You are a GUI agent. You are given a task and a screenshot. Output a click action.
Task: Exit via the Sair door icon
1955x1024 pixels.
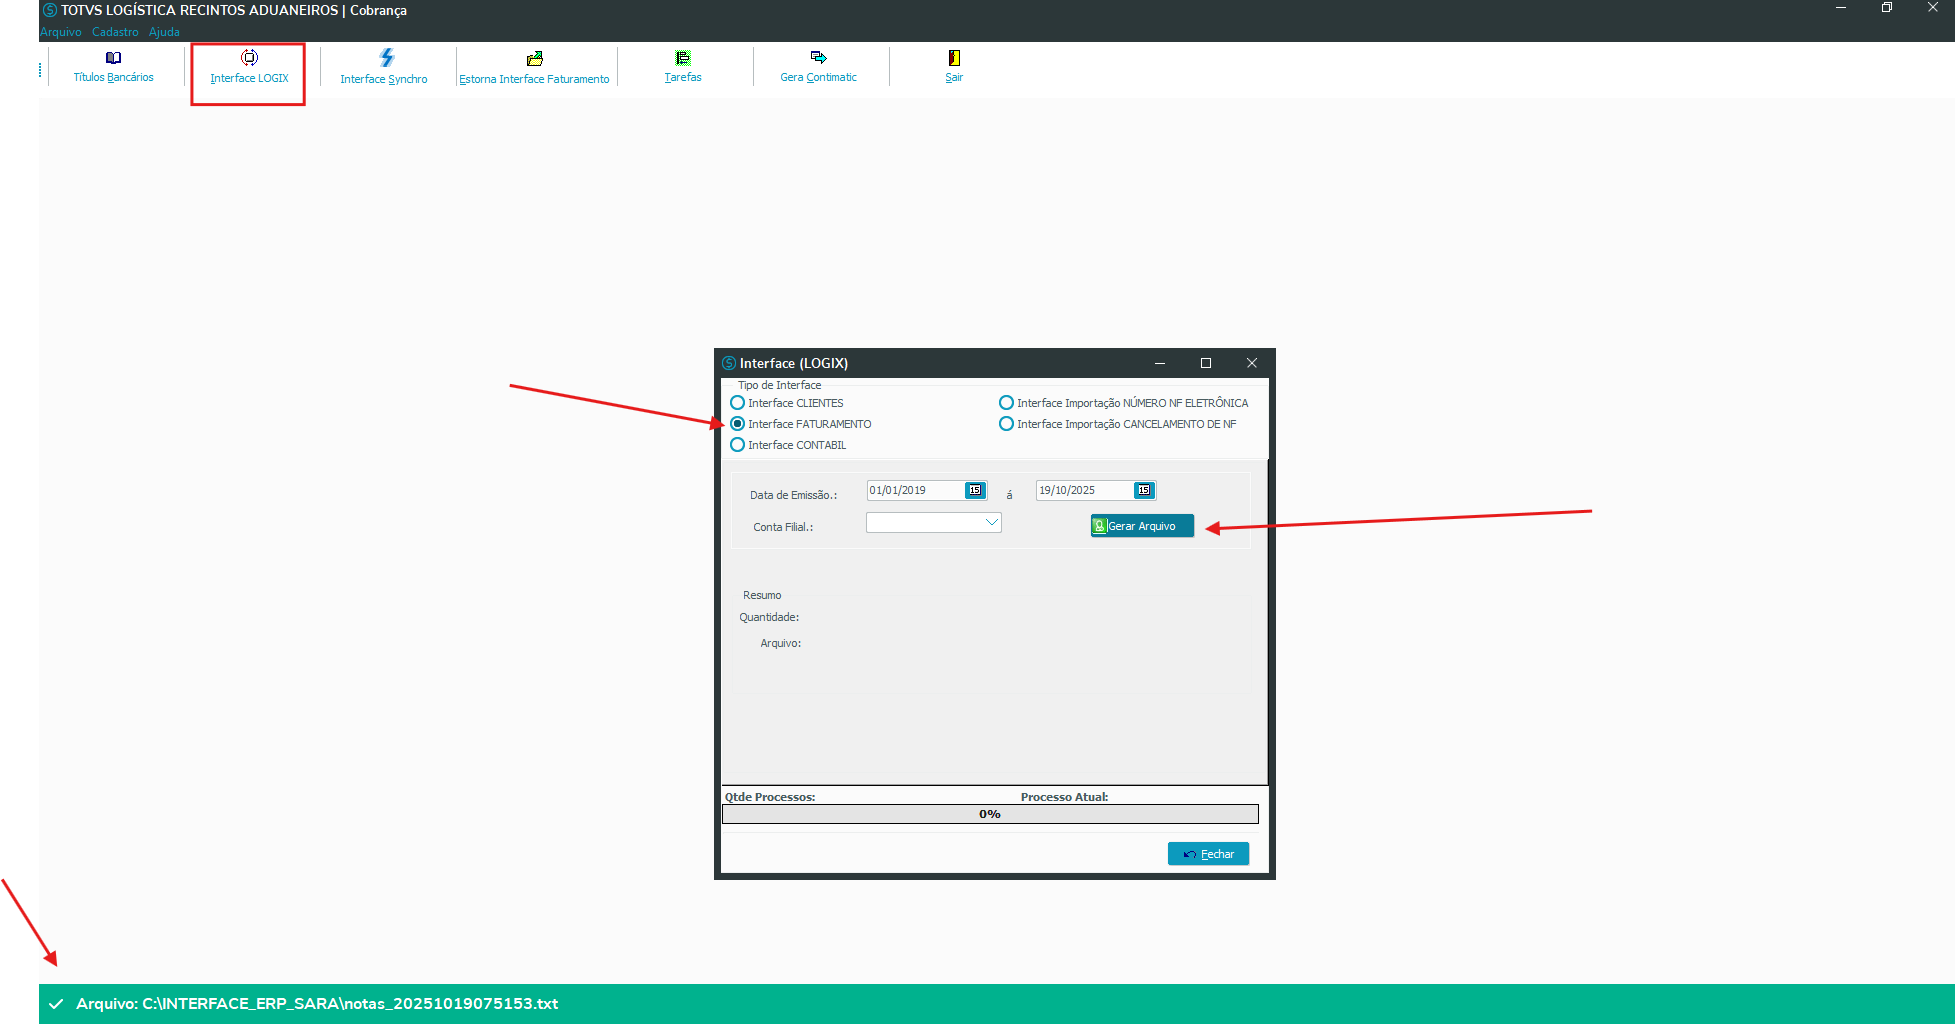tap(954, 58)
